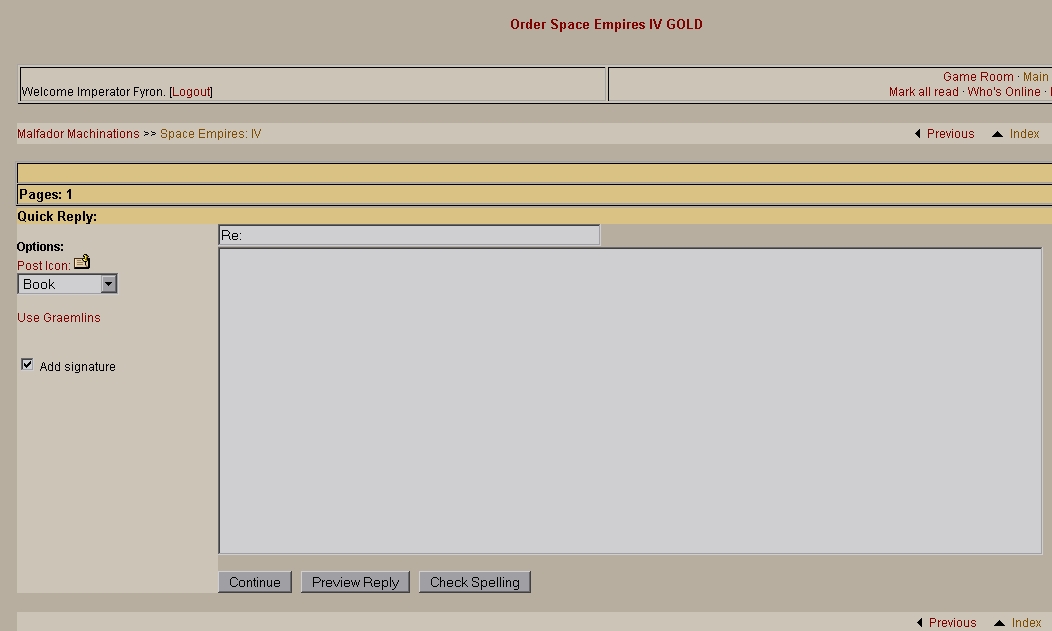The height and width of the screenshot is (631, 1052).
Task: Go to Space Empires: IV breadcrumb
Action: (210, 134)
